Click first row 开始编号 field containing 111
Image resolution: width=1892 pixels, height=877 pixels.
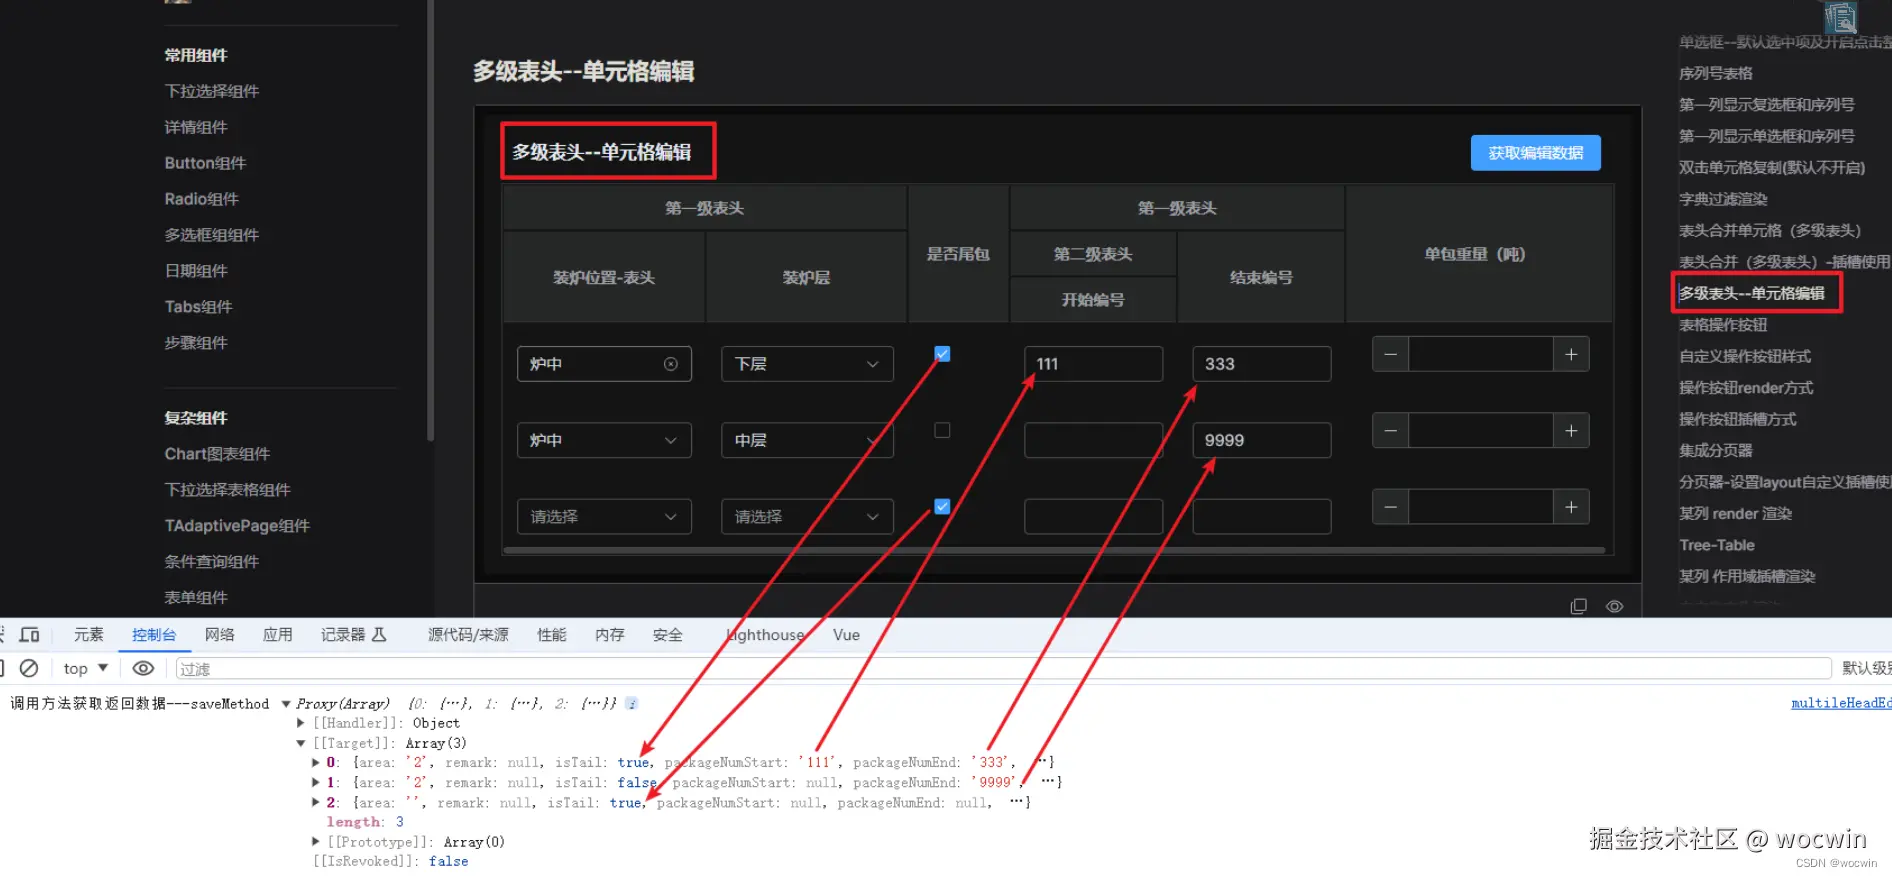pos(1093,364)
